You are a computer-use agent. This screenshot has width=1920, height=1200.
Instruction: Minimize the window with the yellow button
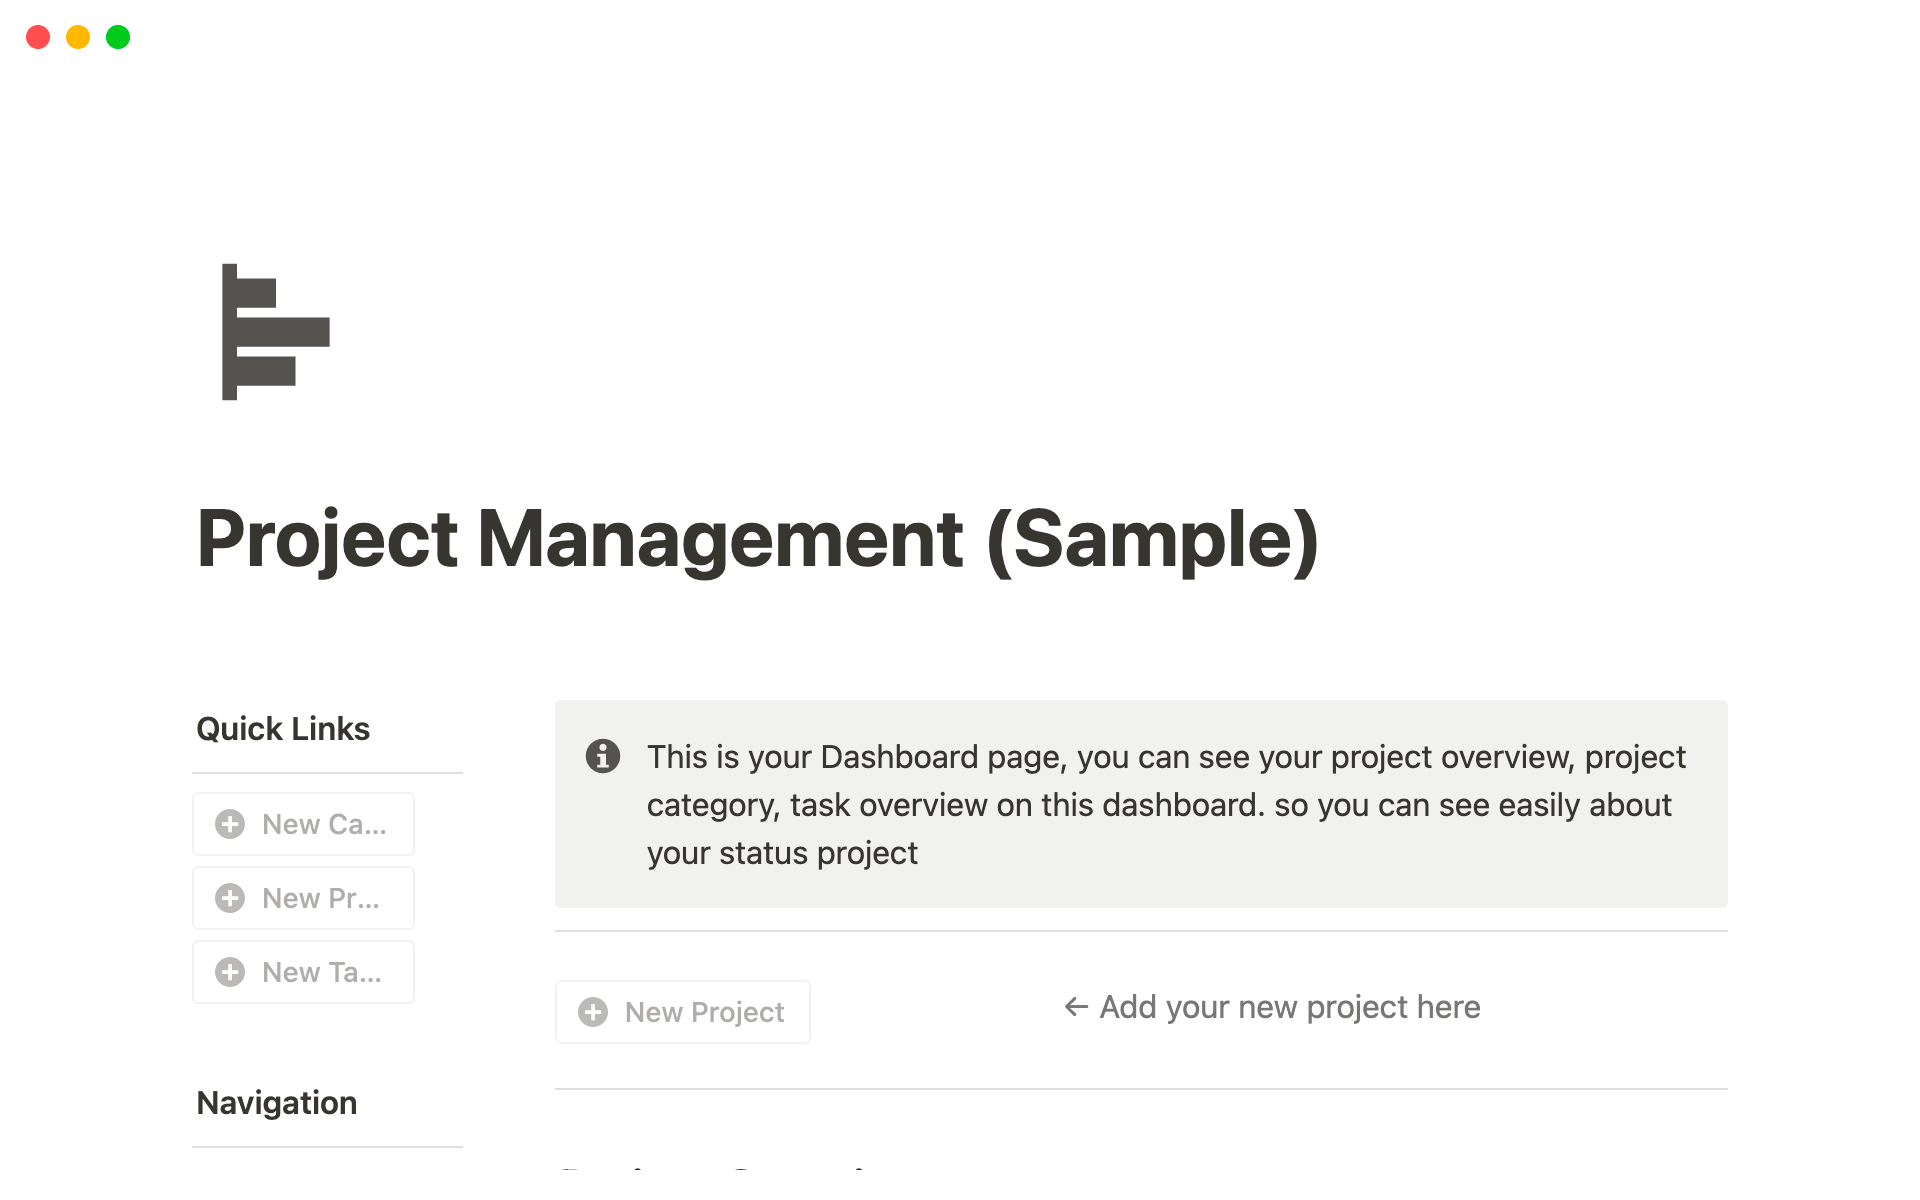pos(78,37)
